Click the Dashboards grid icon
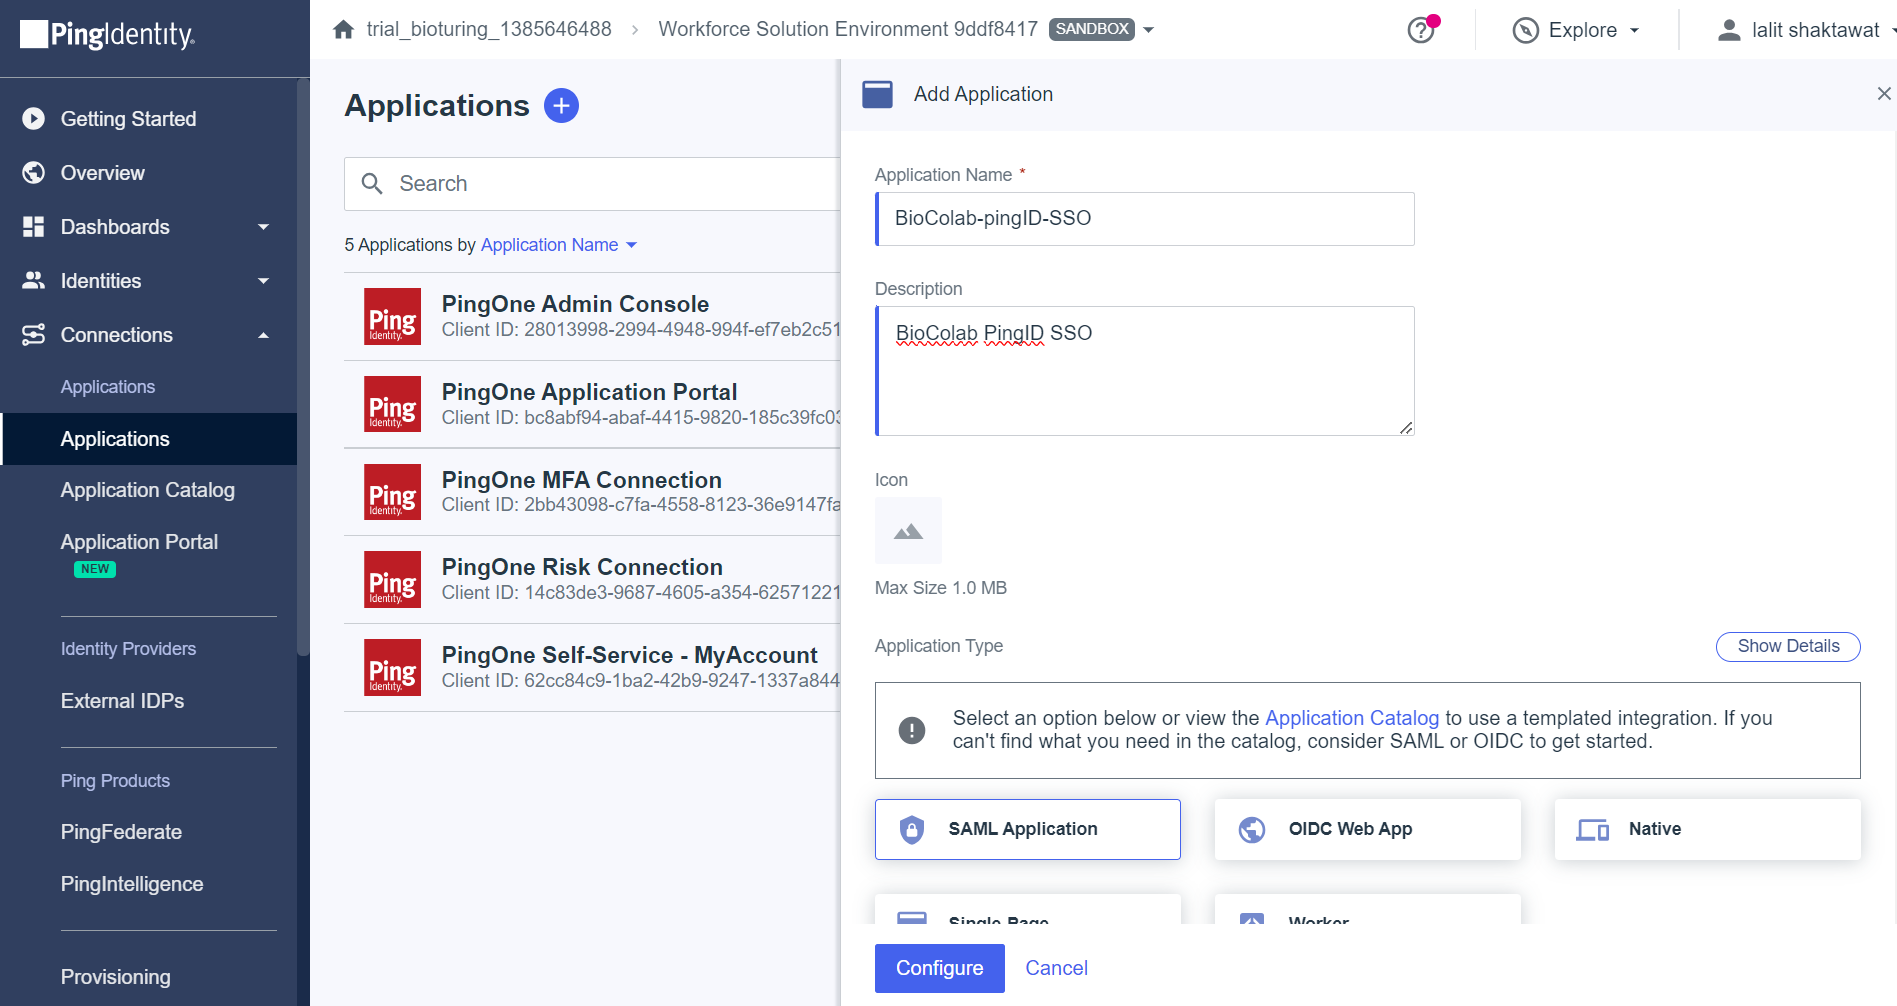1897x1006 pixels. (x=34, y=227)
